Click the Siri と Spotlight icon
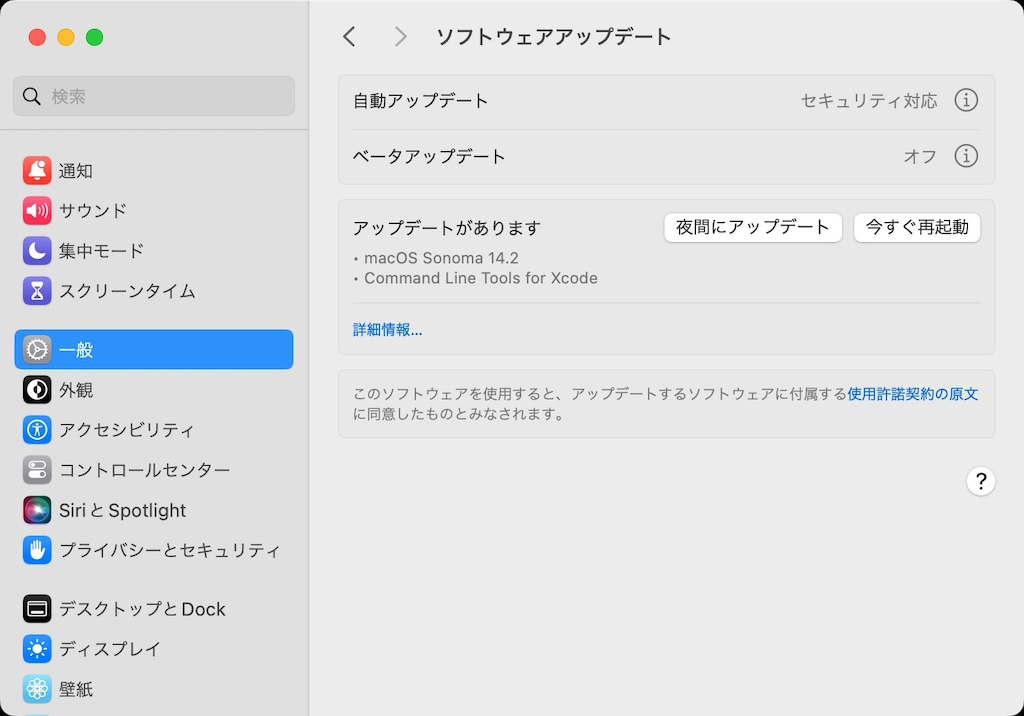Viewport: 1024px width, 716px height. (x=37, y=510)
